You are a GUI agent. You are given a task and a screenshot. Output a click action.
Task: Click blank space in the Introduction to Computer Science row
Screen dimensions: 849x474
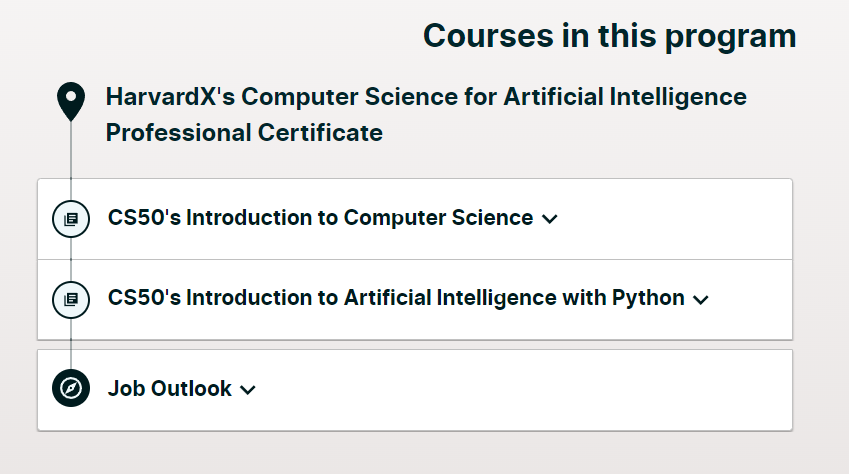click(x=670, y=219)
